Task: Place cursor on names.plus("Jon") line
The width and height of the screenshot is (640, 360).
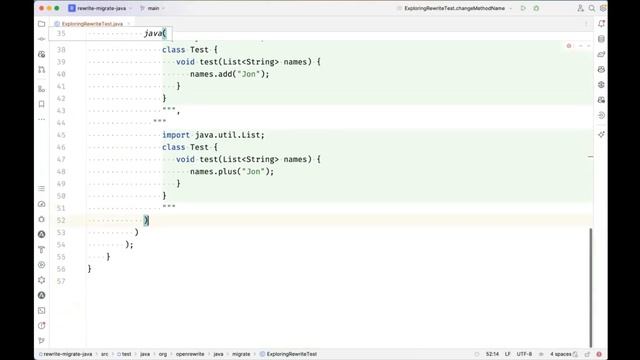Action: pos(232,171)
